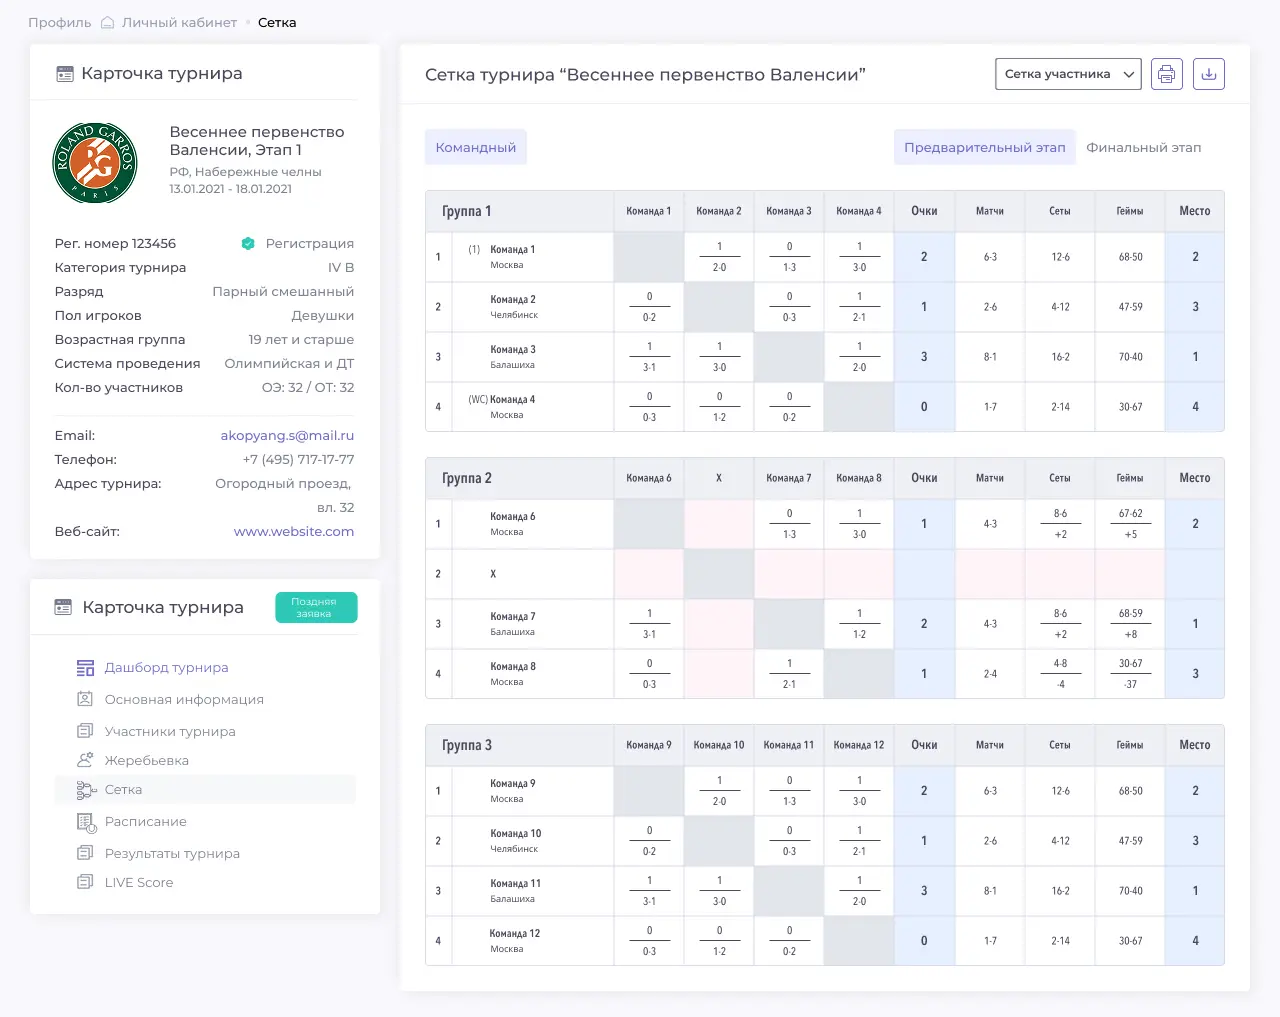Click the Сетка bracket icon
1280x1017 pixels.
[x=86, y=790]
